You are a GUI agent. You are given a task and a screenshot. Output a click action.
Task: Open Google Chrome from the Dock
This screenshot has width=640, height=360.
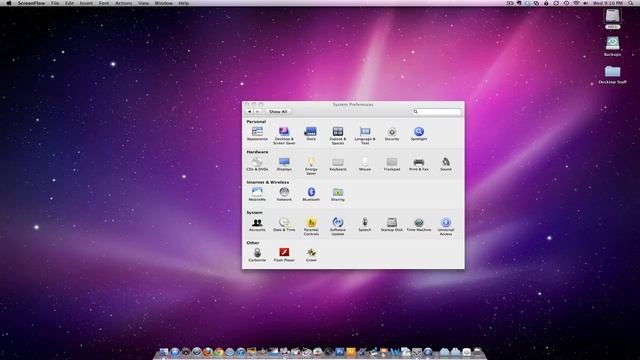[x=219, y=352]
